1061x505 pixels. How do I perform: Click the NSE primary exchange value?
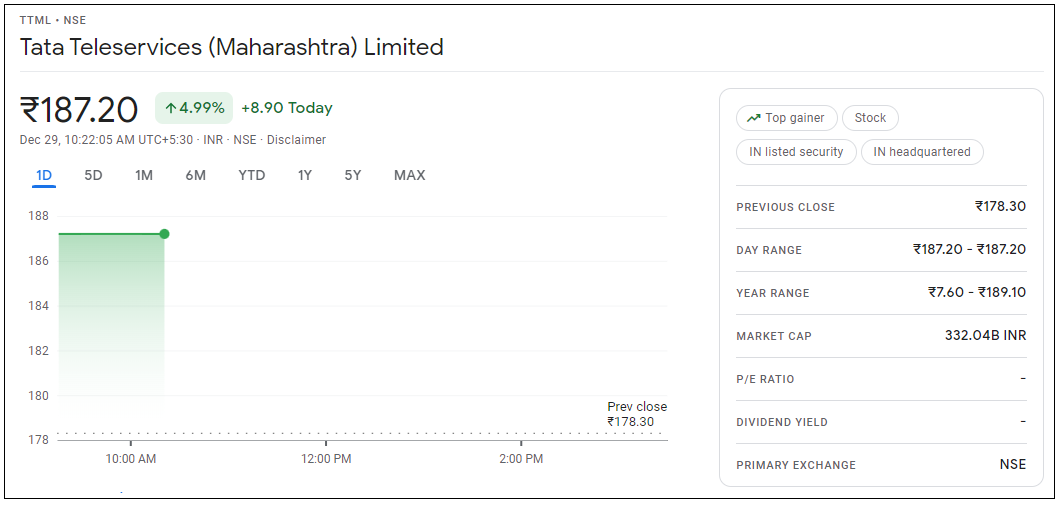tap(1013, 464)
